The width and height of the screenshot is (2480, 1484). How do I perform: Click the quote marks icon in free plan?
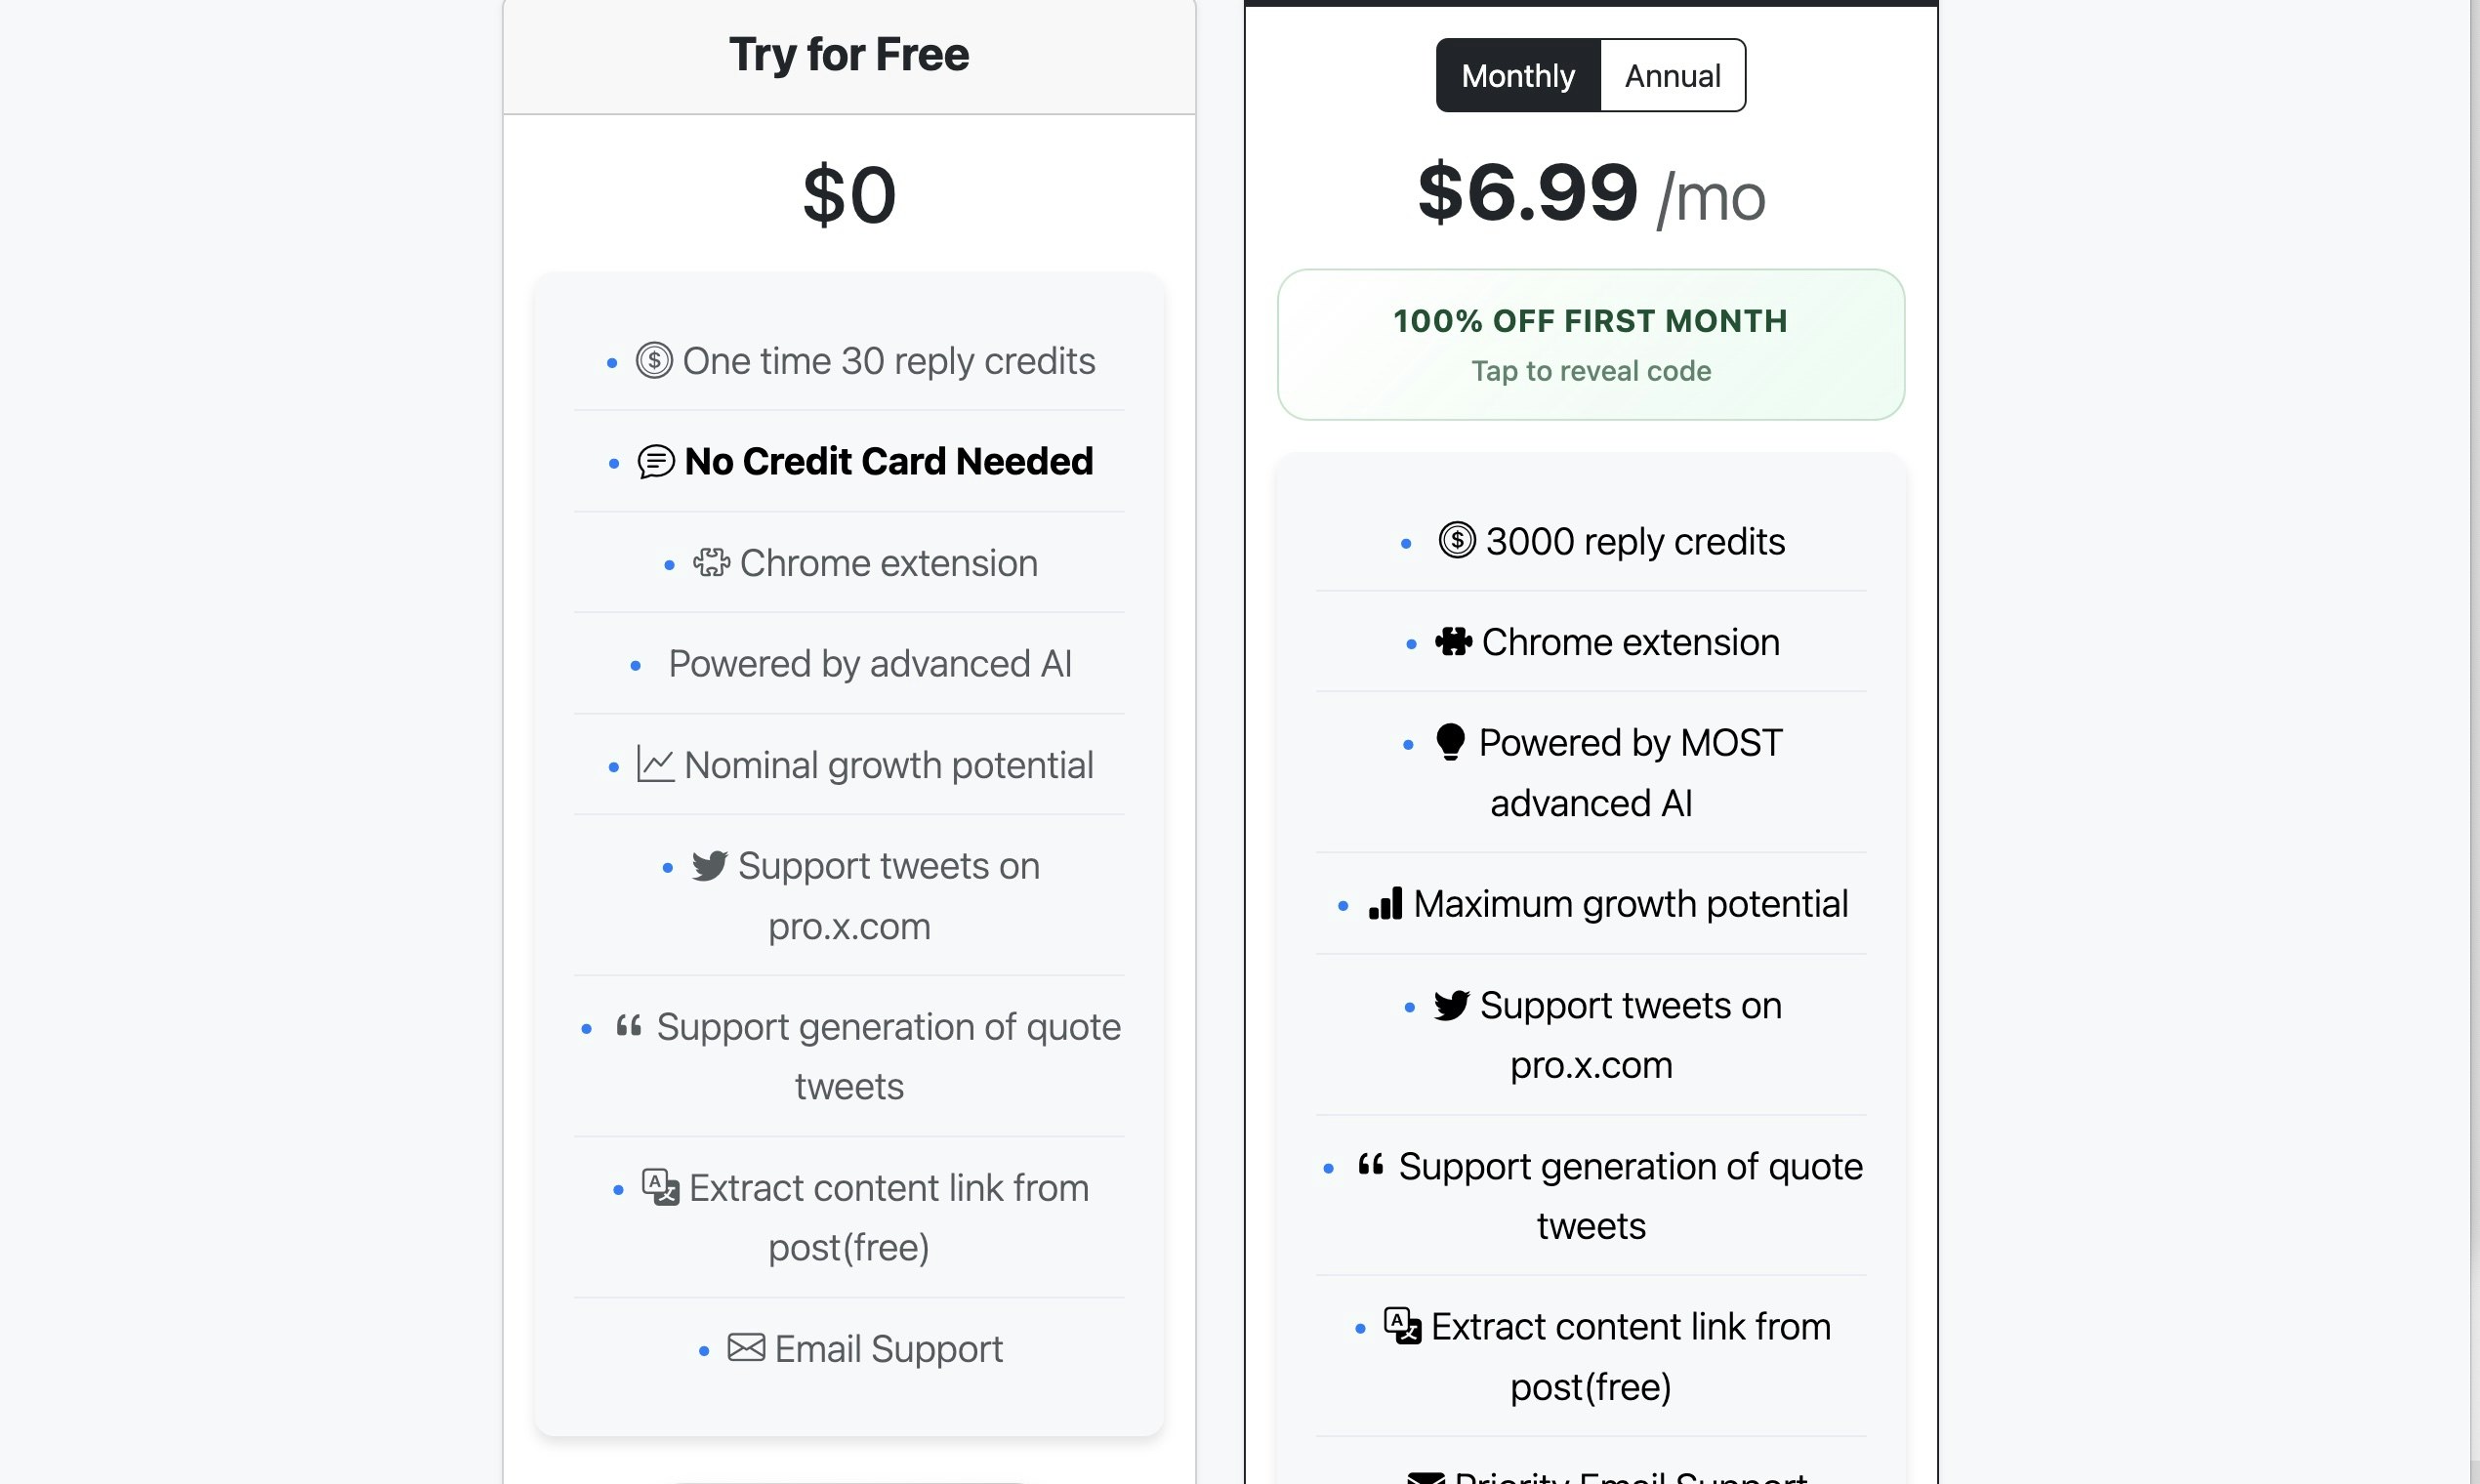[629, 1025]
